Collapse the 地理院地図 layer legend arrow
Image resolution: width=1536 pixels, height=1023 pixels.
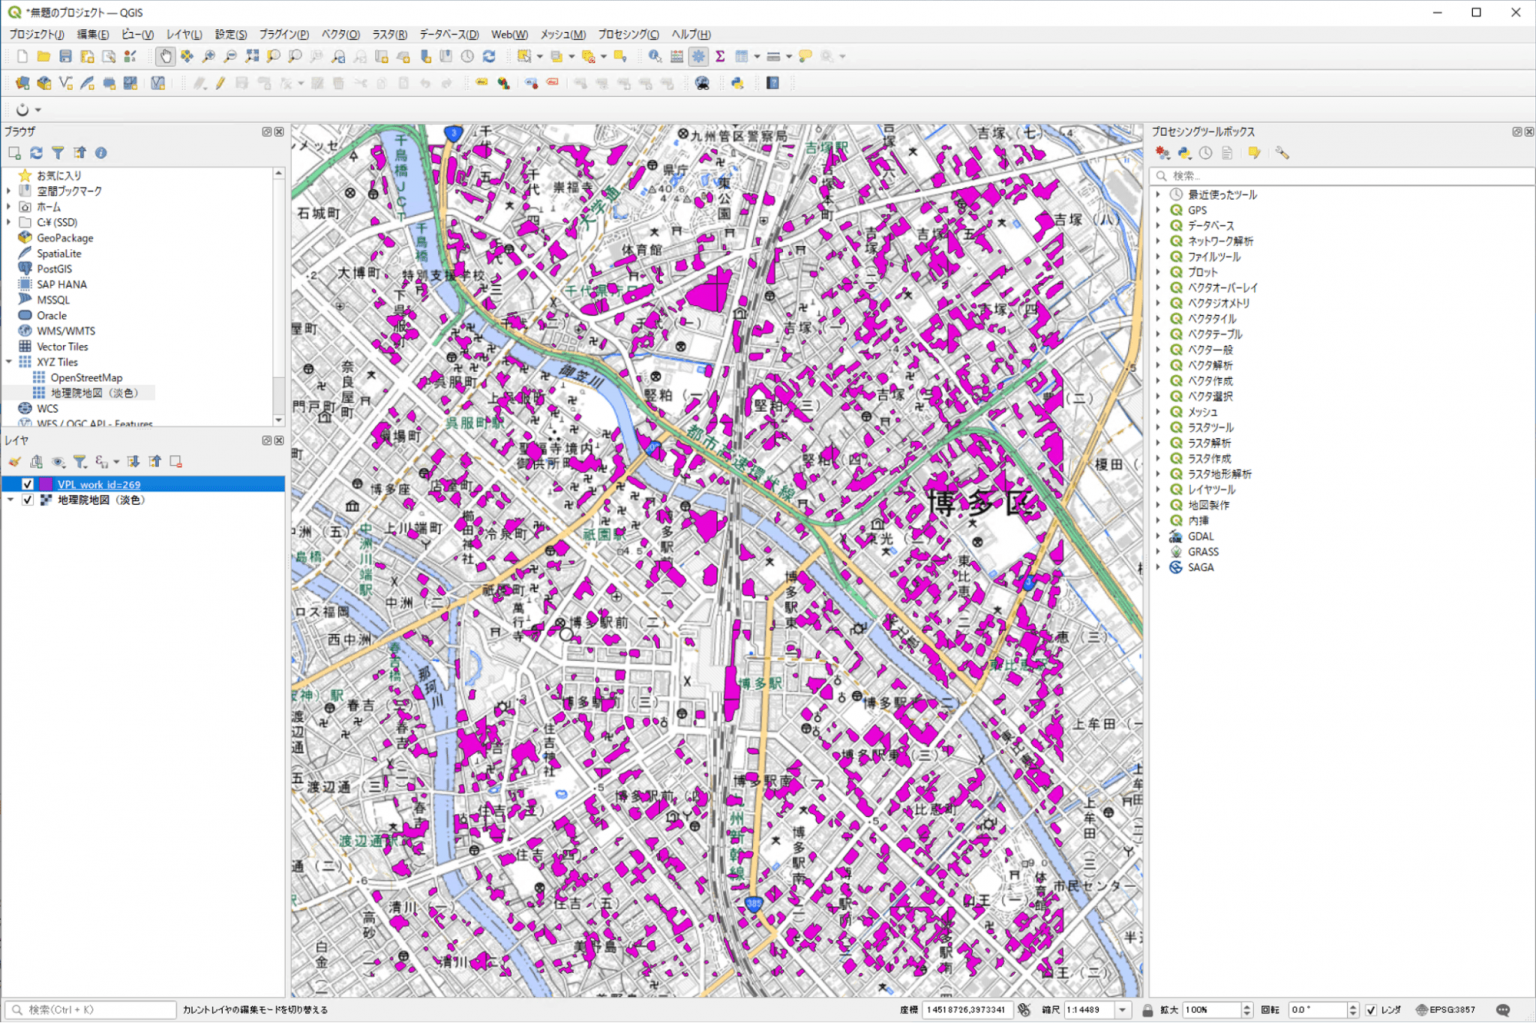point(11,500)
